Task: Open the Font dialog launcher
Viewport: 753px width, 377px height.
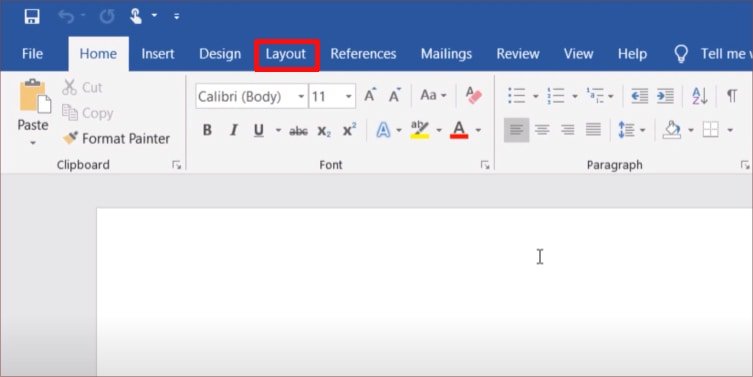Action: point(485,165)
